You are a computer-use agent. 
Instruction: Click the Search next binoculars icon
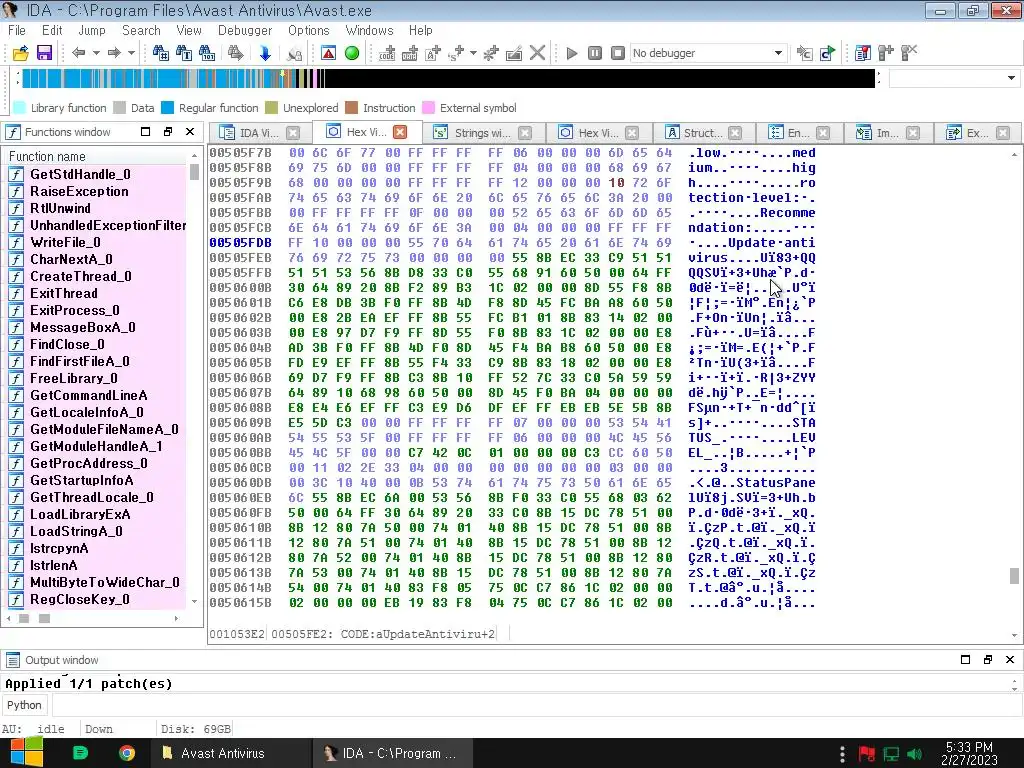point(235,53)
